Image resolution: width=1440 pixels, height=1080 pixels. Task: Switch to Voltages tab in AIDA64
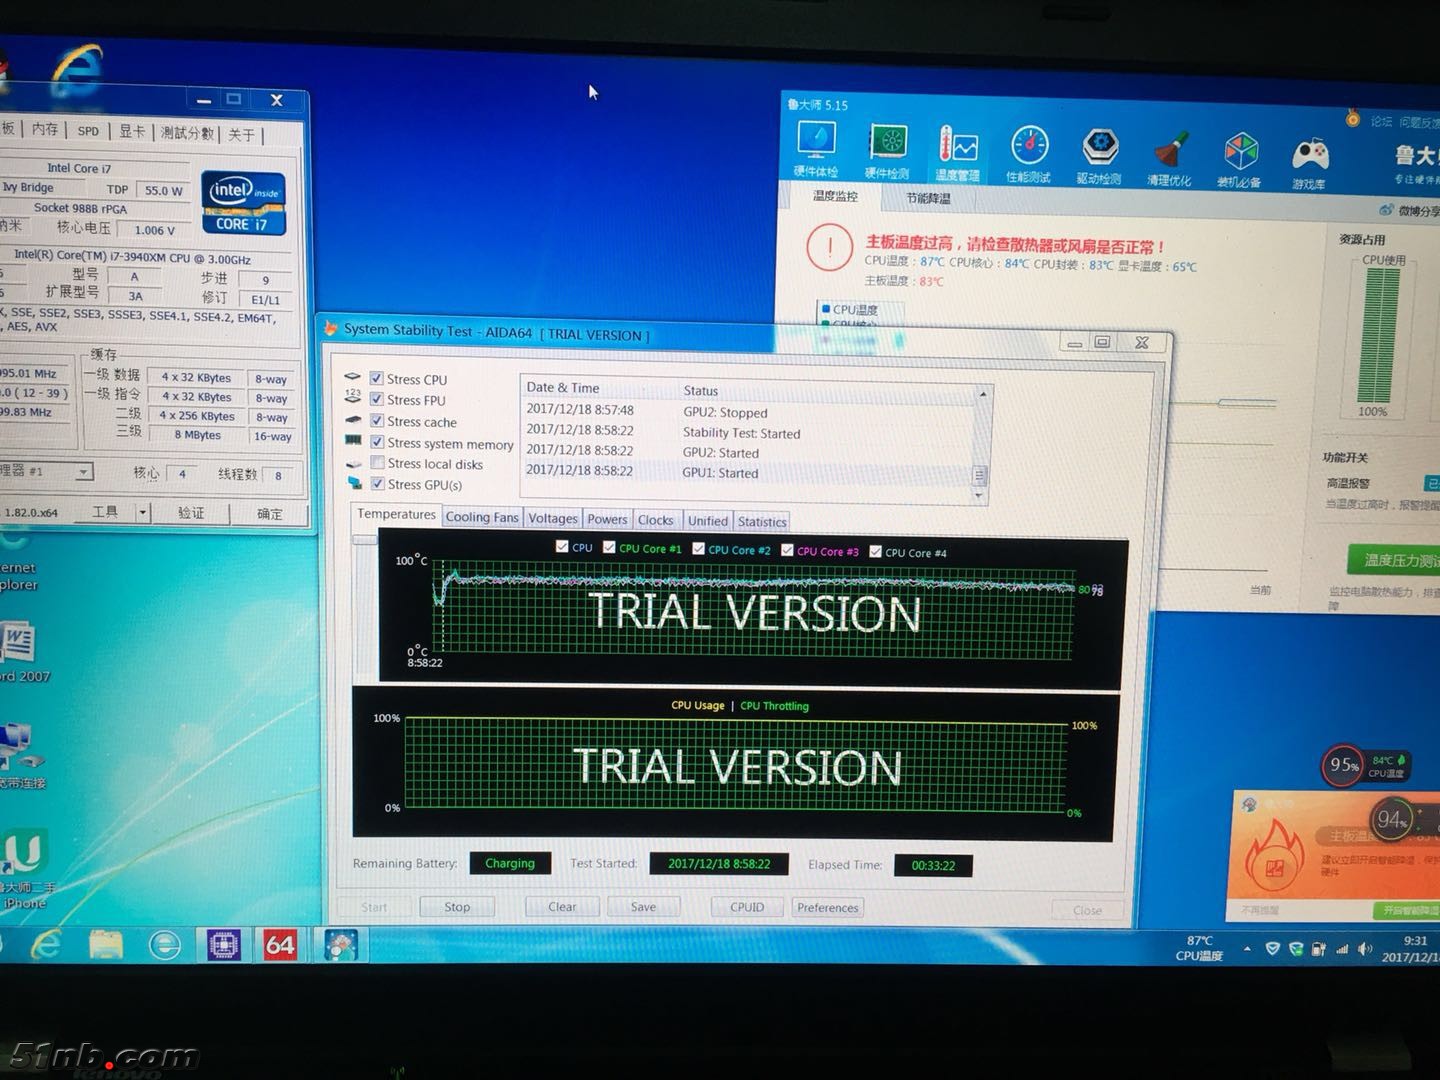553,518
